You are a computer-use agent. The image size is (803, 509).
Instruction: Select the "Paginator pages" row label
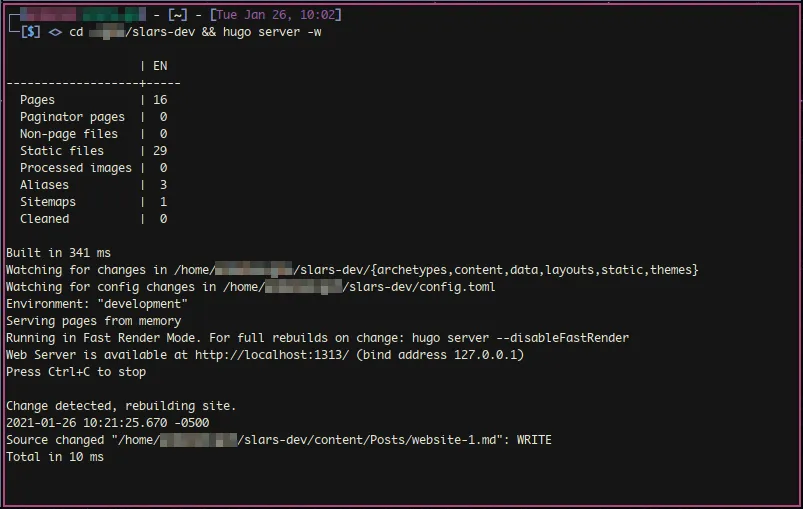(x=72, y=117)
